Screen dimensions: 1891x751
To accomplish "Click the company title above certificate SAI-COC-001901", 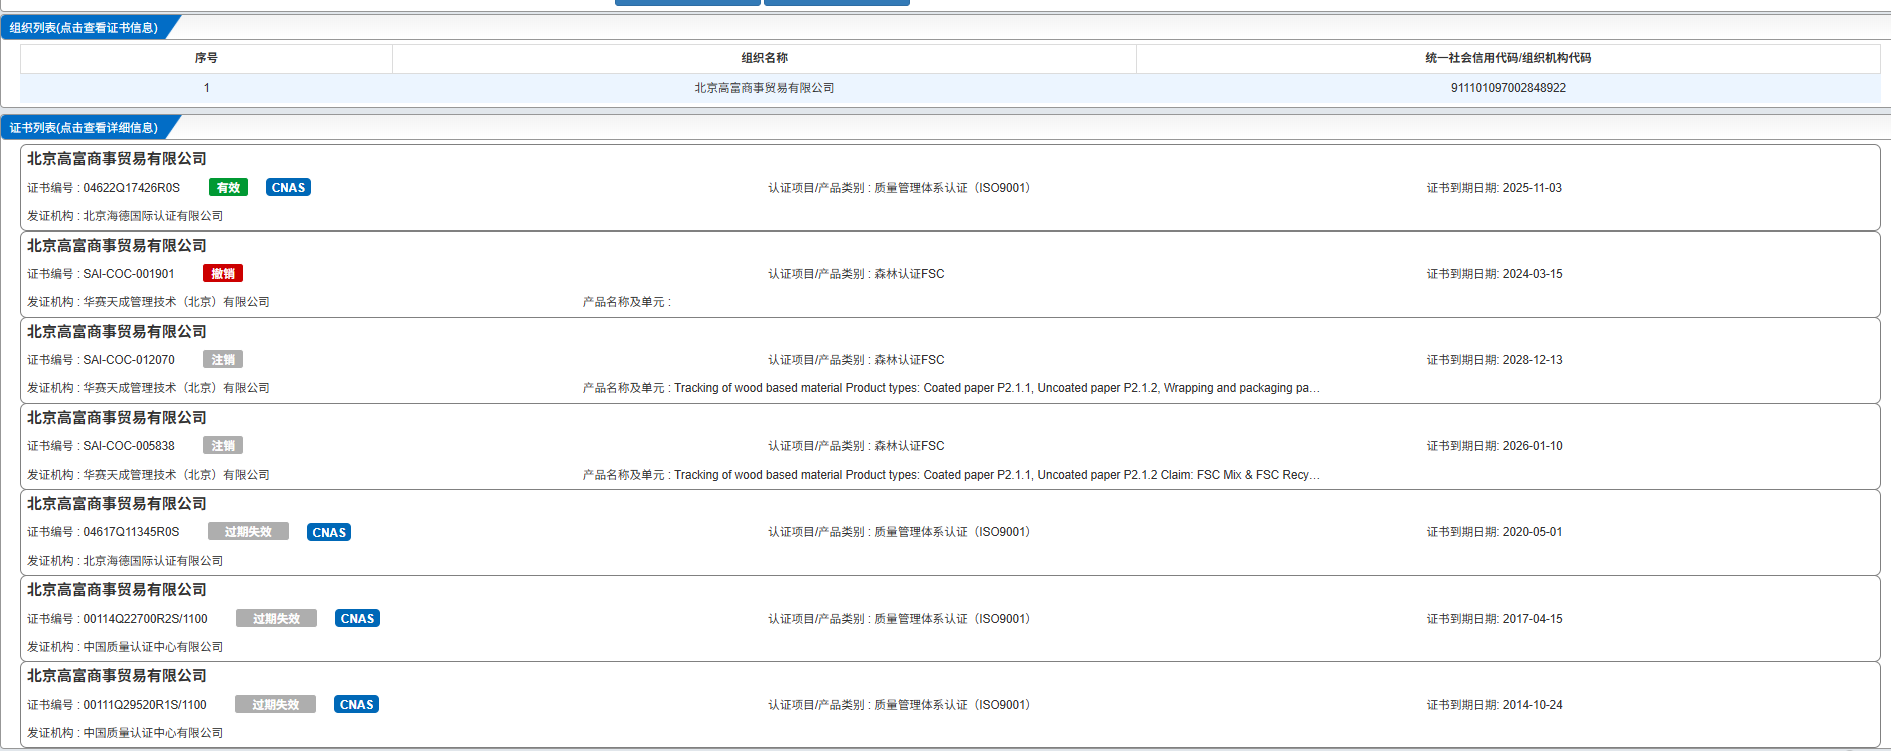I will pos(116,245).
